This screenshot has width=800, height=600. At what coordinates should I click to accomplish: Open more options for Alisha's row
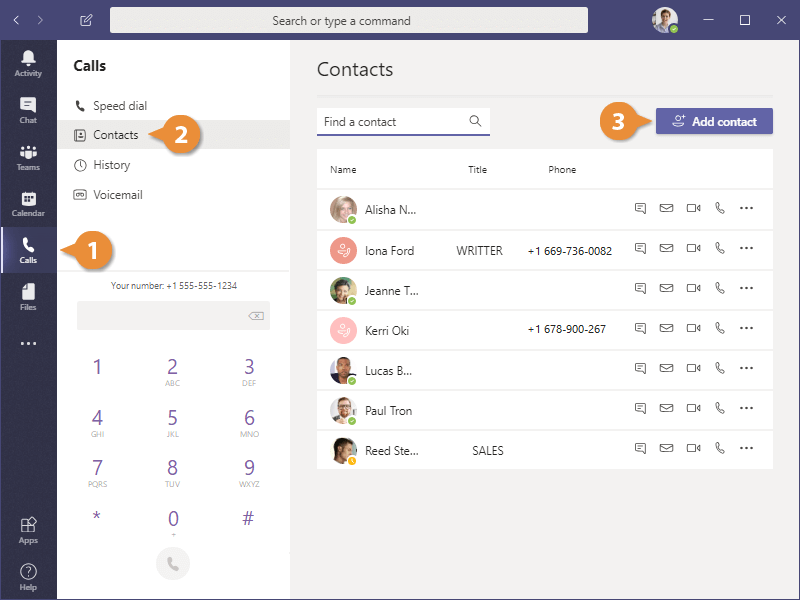click(x=746, y=209)
